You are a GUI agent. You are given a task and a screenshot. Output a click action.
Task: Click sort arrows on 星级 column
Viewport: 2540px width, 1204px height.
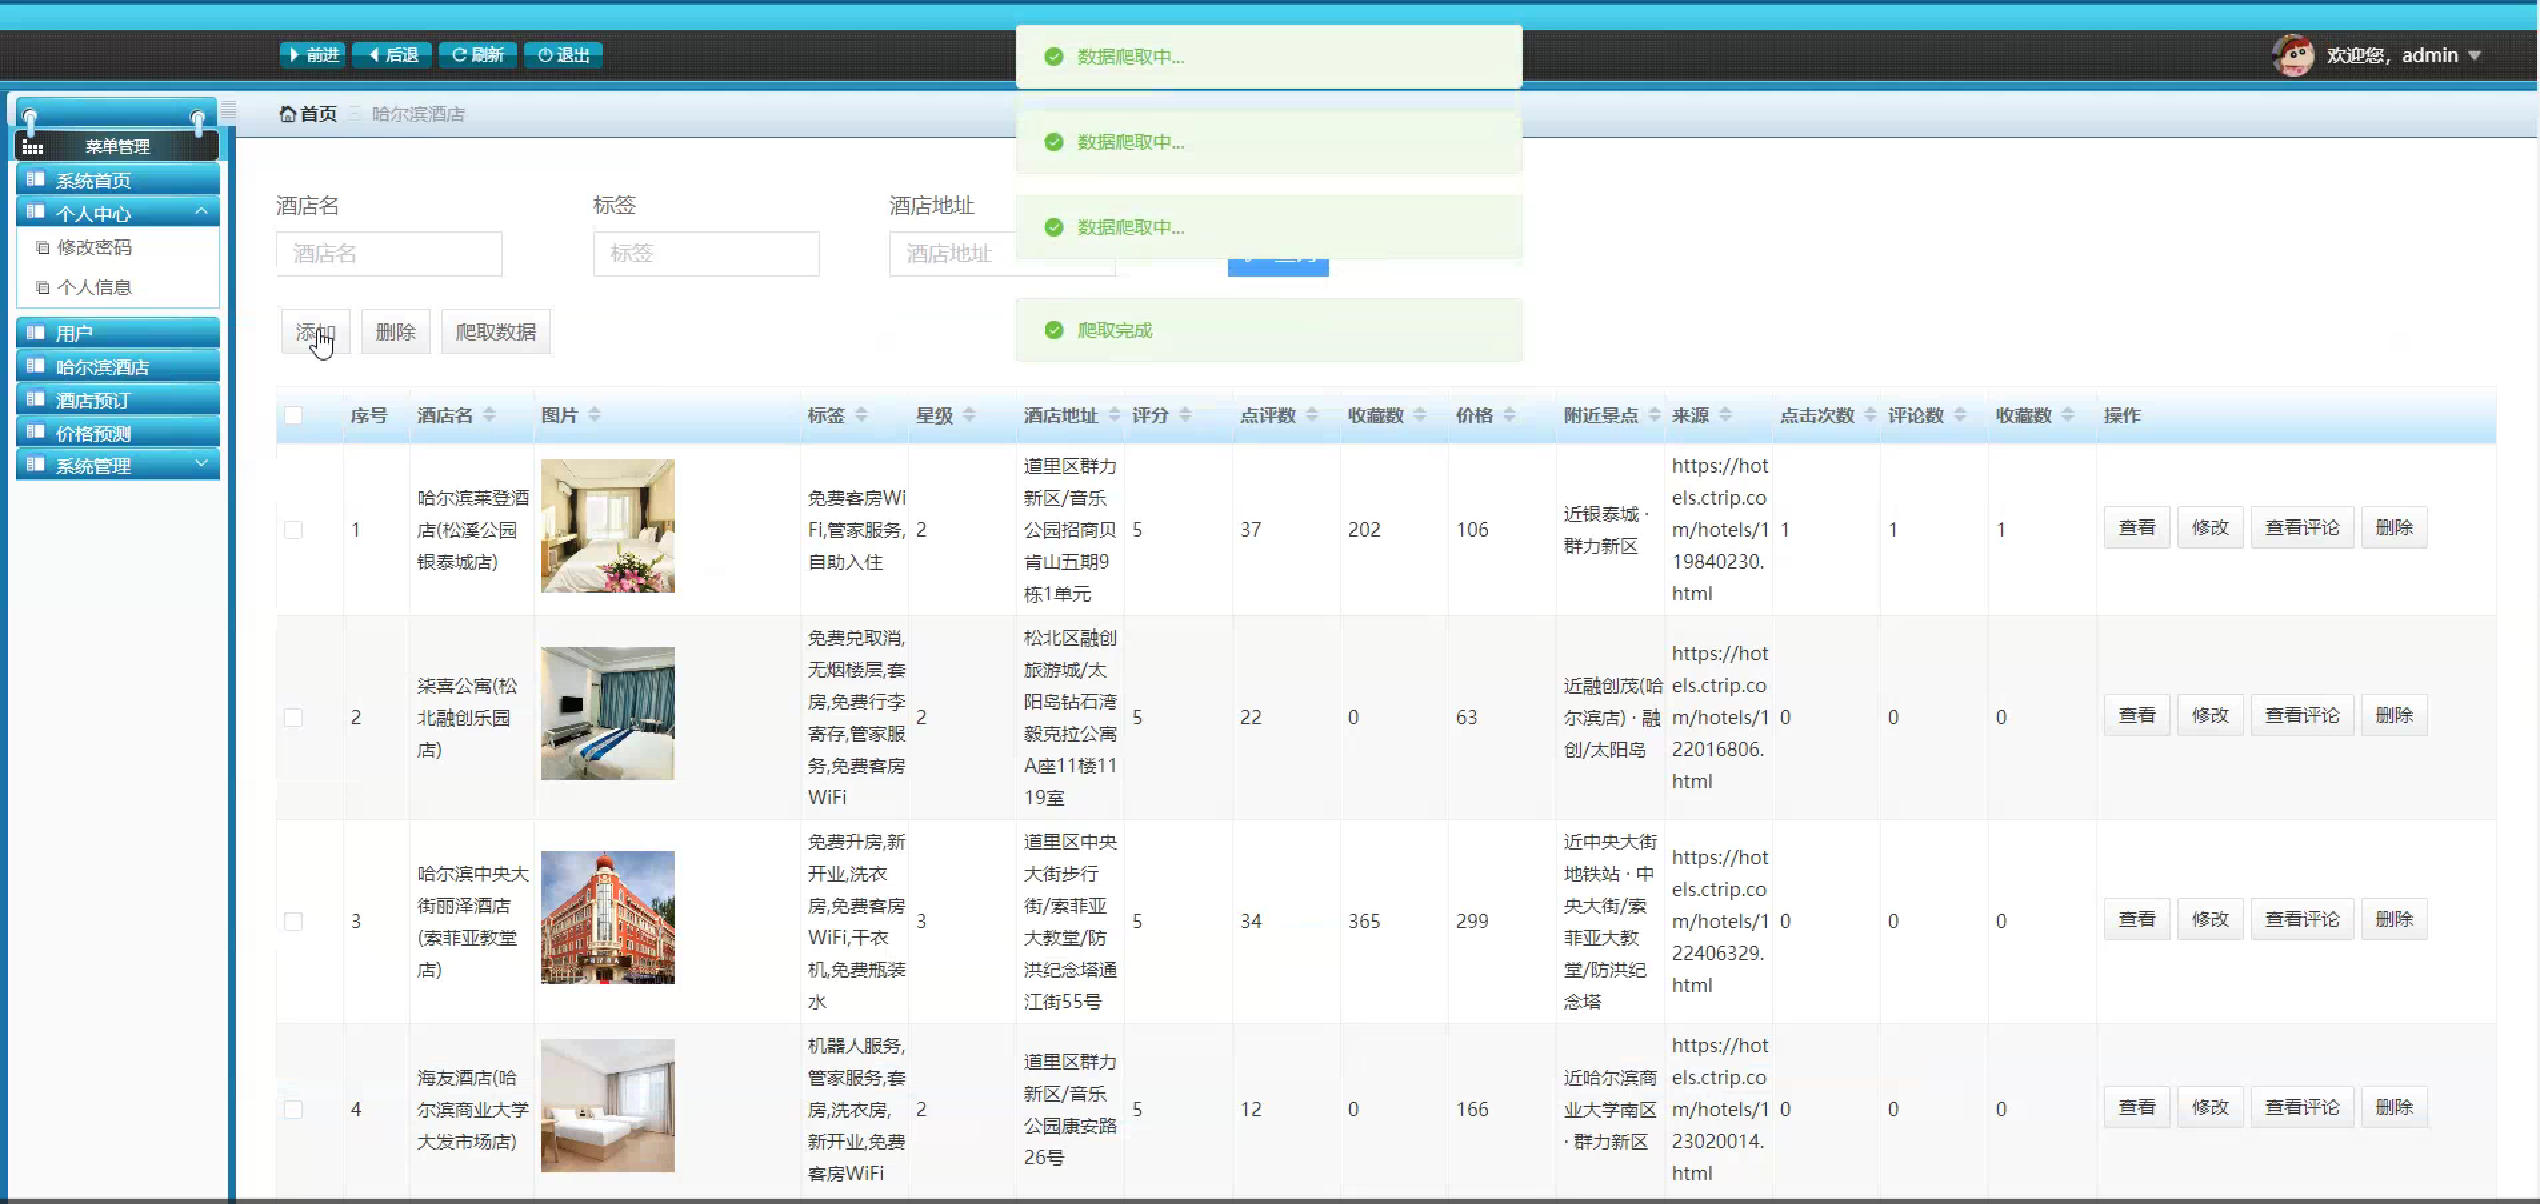point(969,415)
